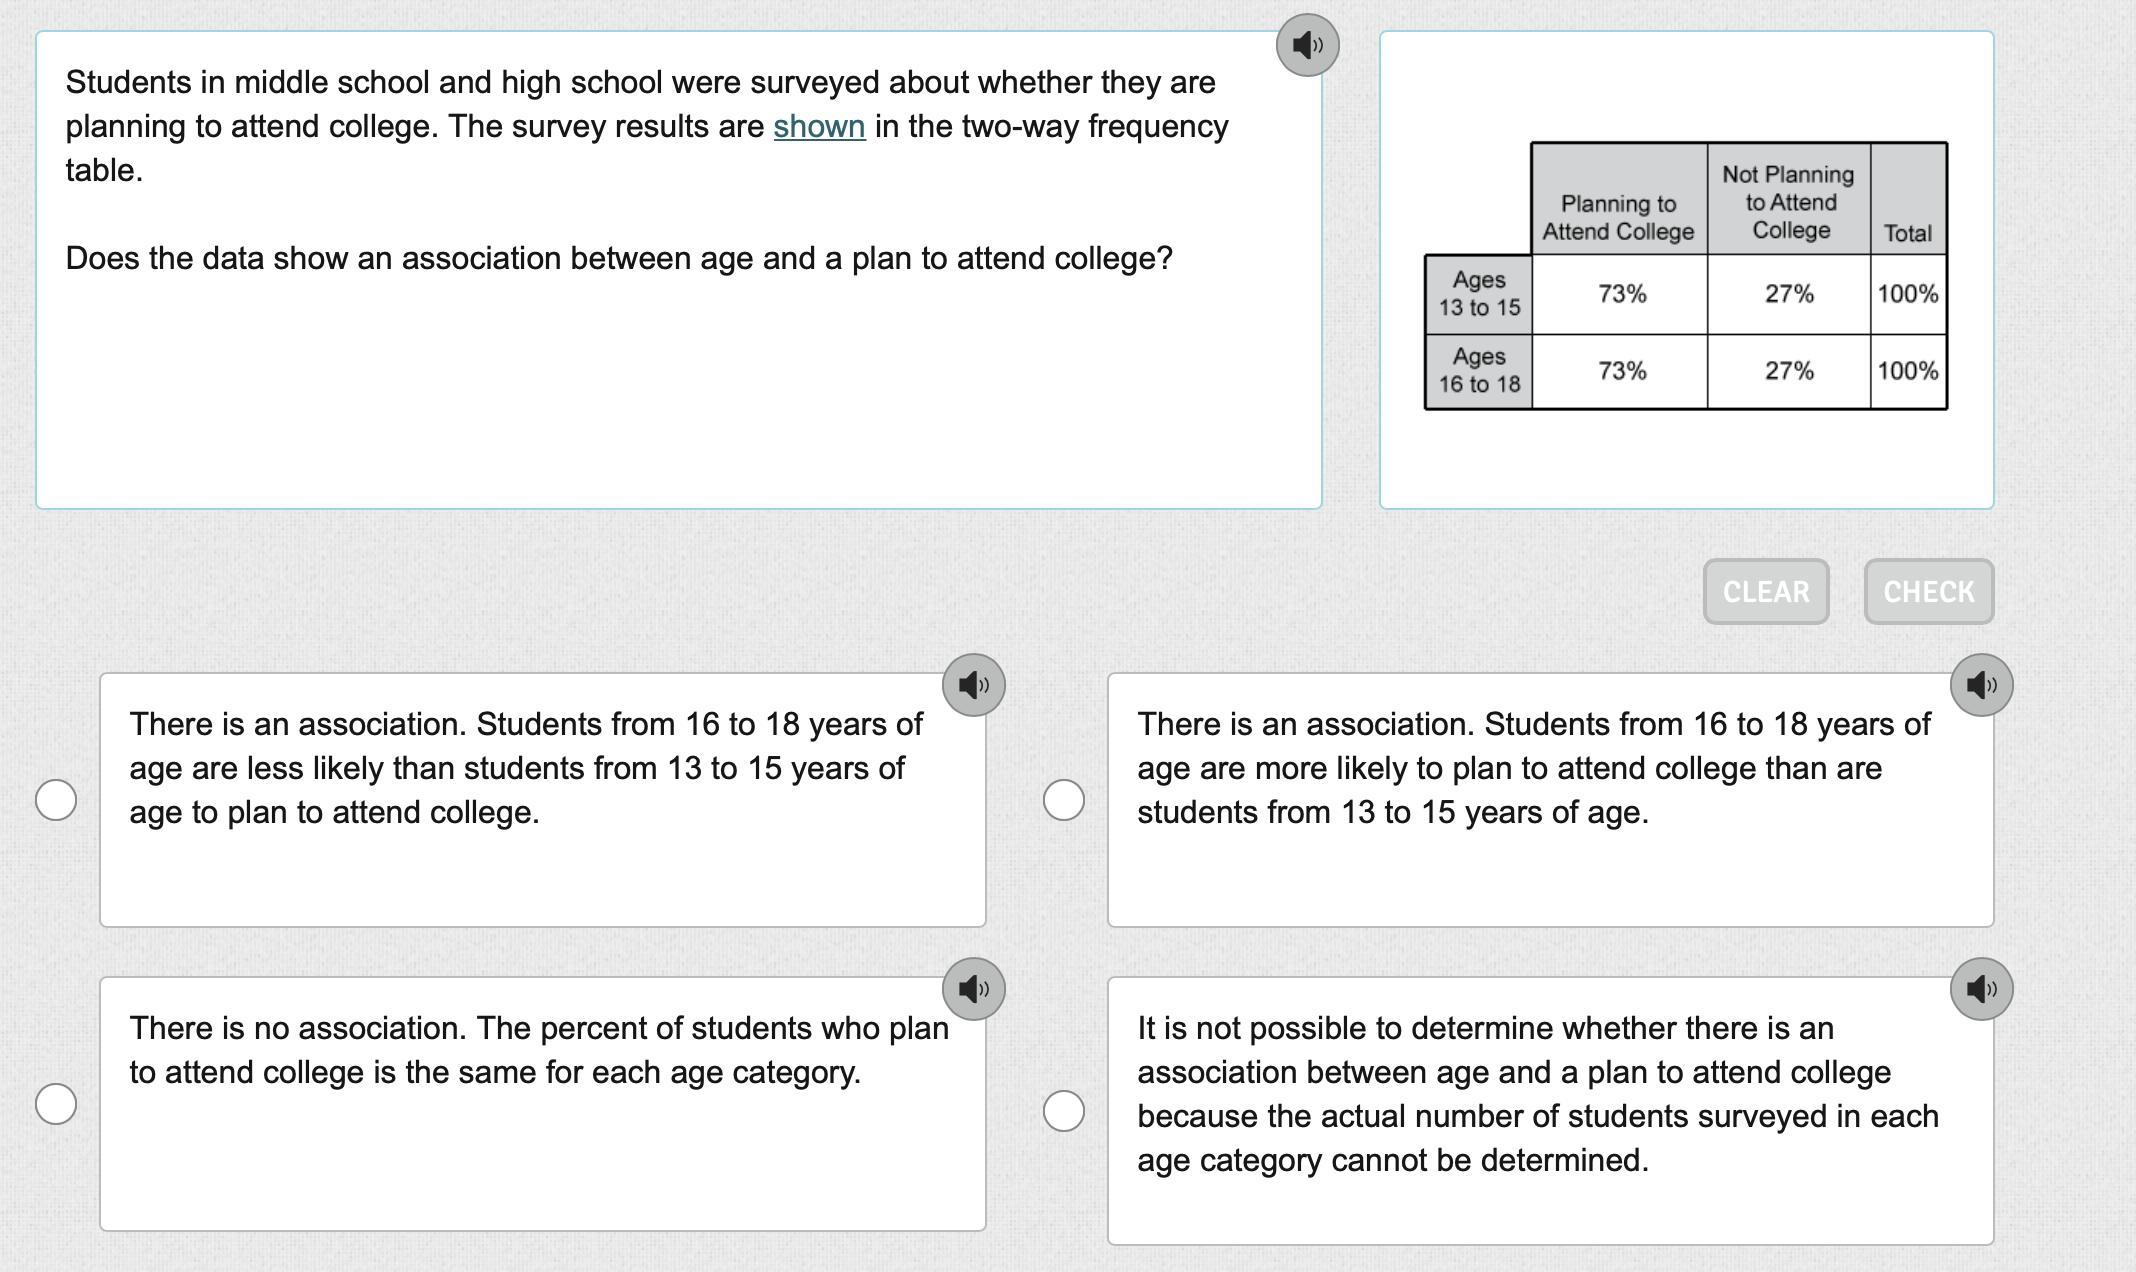Click the question text 'Does the data show'

[x=619, y=259]
